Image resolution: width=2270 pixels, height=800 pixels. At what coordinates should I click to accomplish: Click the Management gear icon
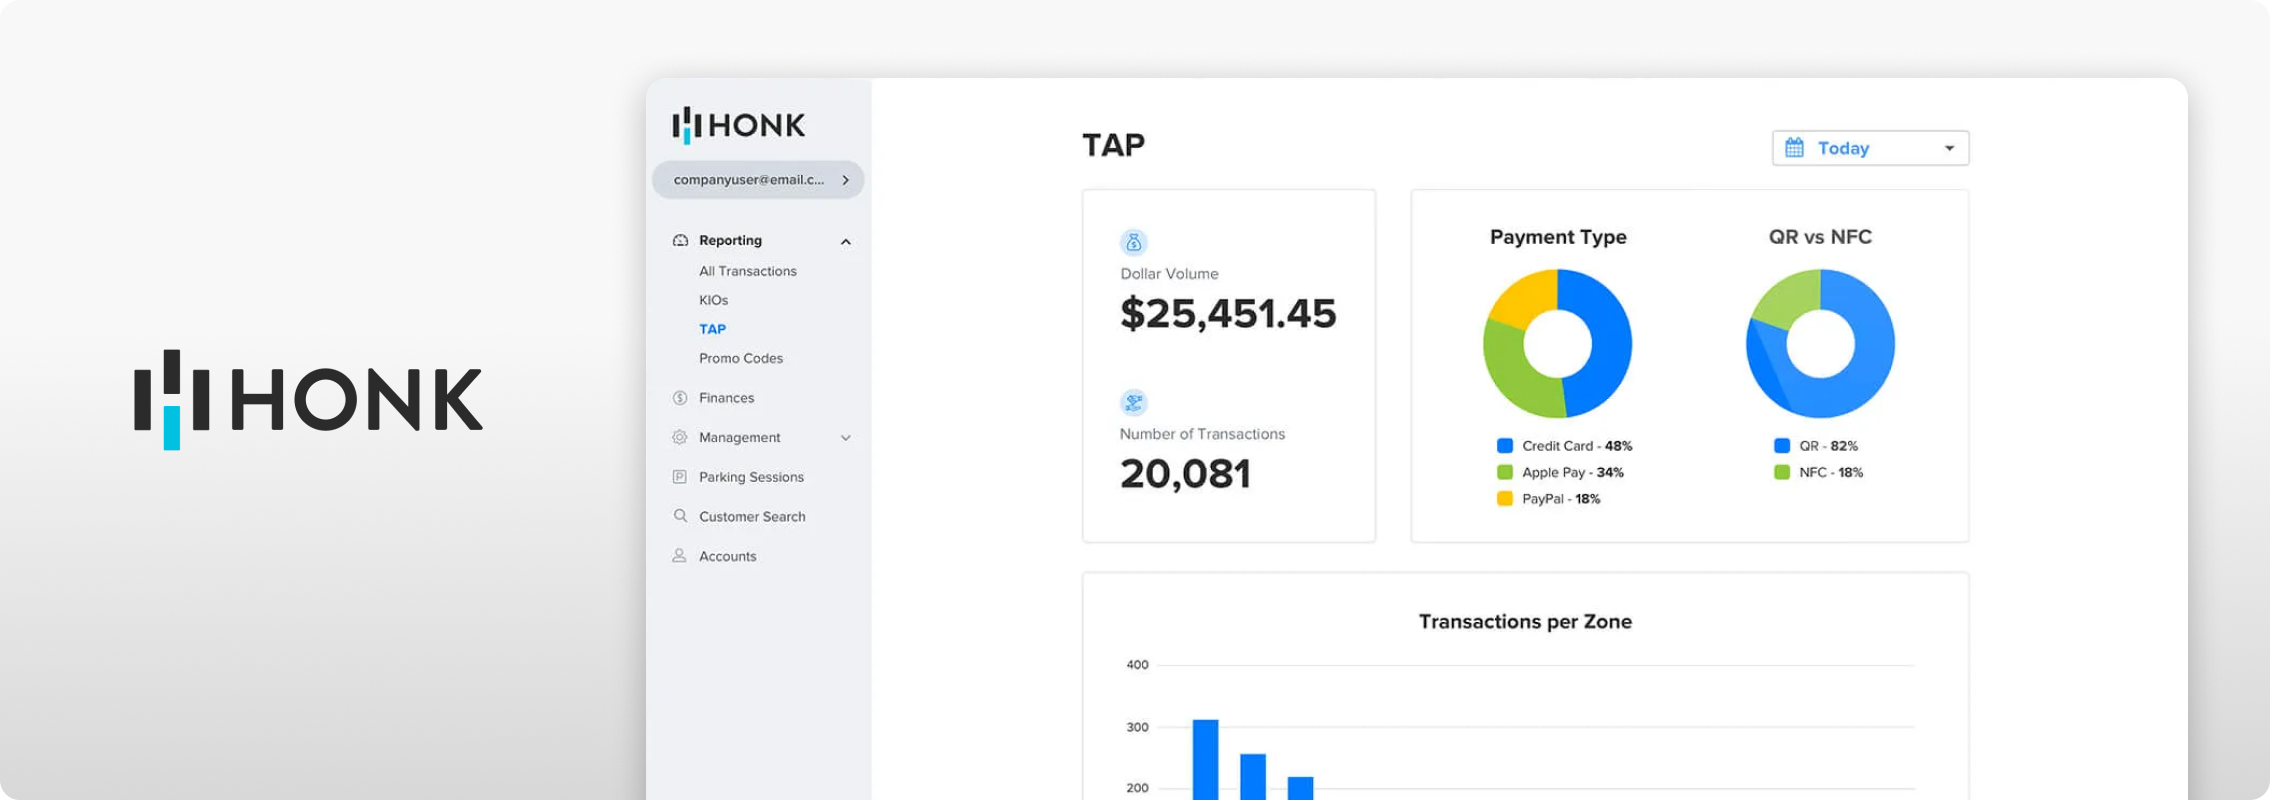coord(680,437)
